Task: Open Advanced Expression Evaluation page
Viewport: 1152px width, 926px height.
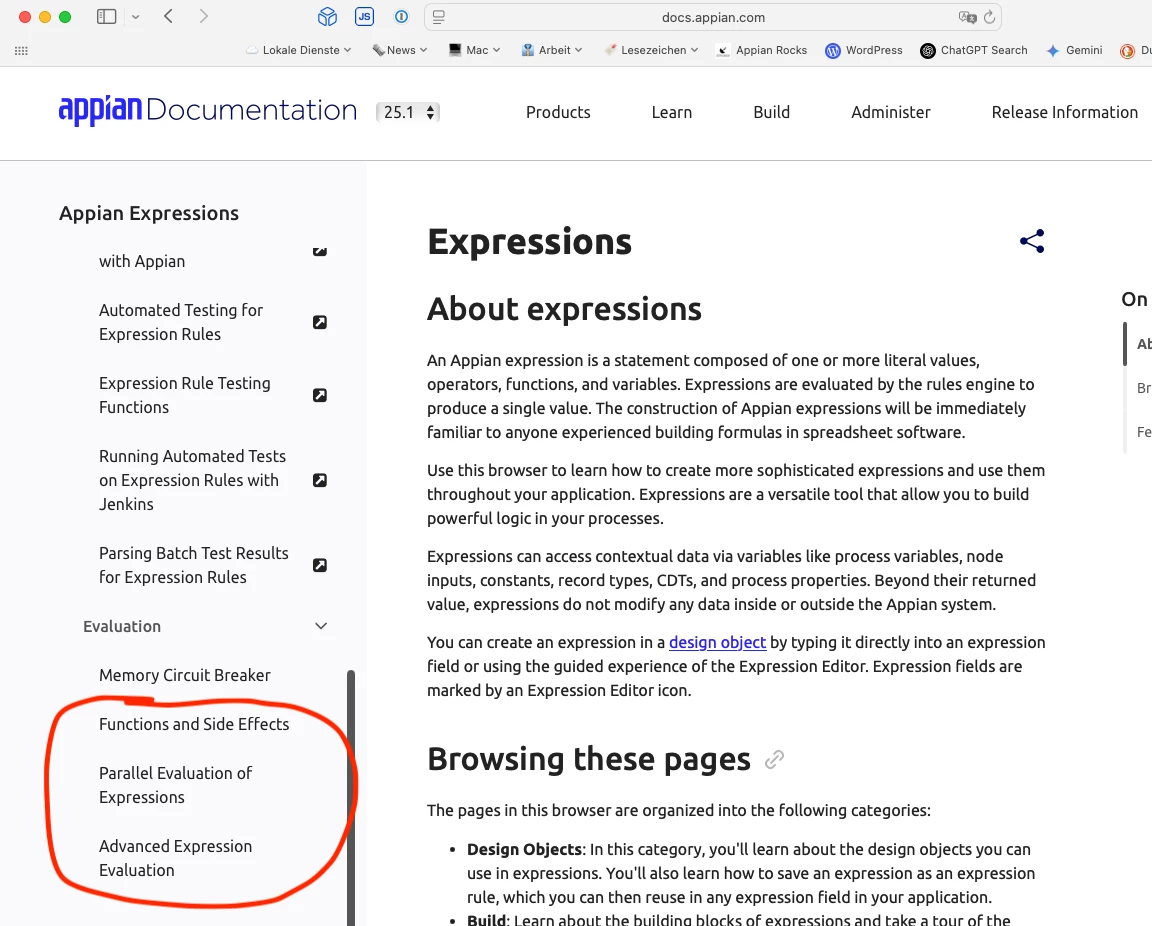Action: (x=176, y=858)
